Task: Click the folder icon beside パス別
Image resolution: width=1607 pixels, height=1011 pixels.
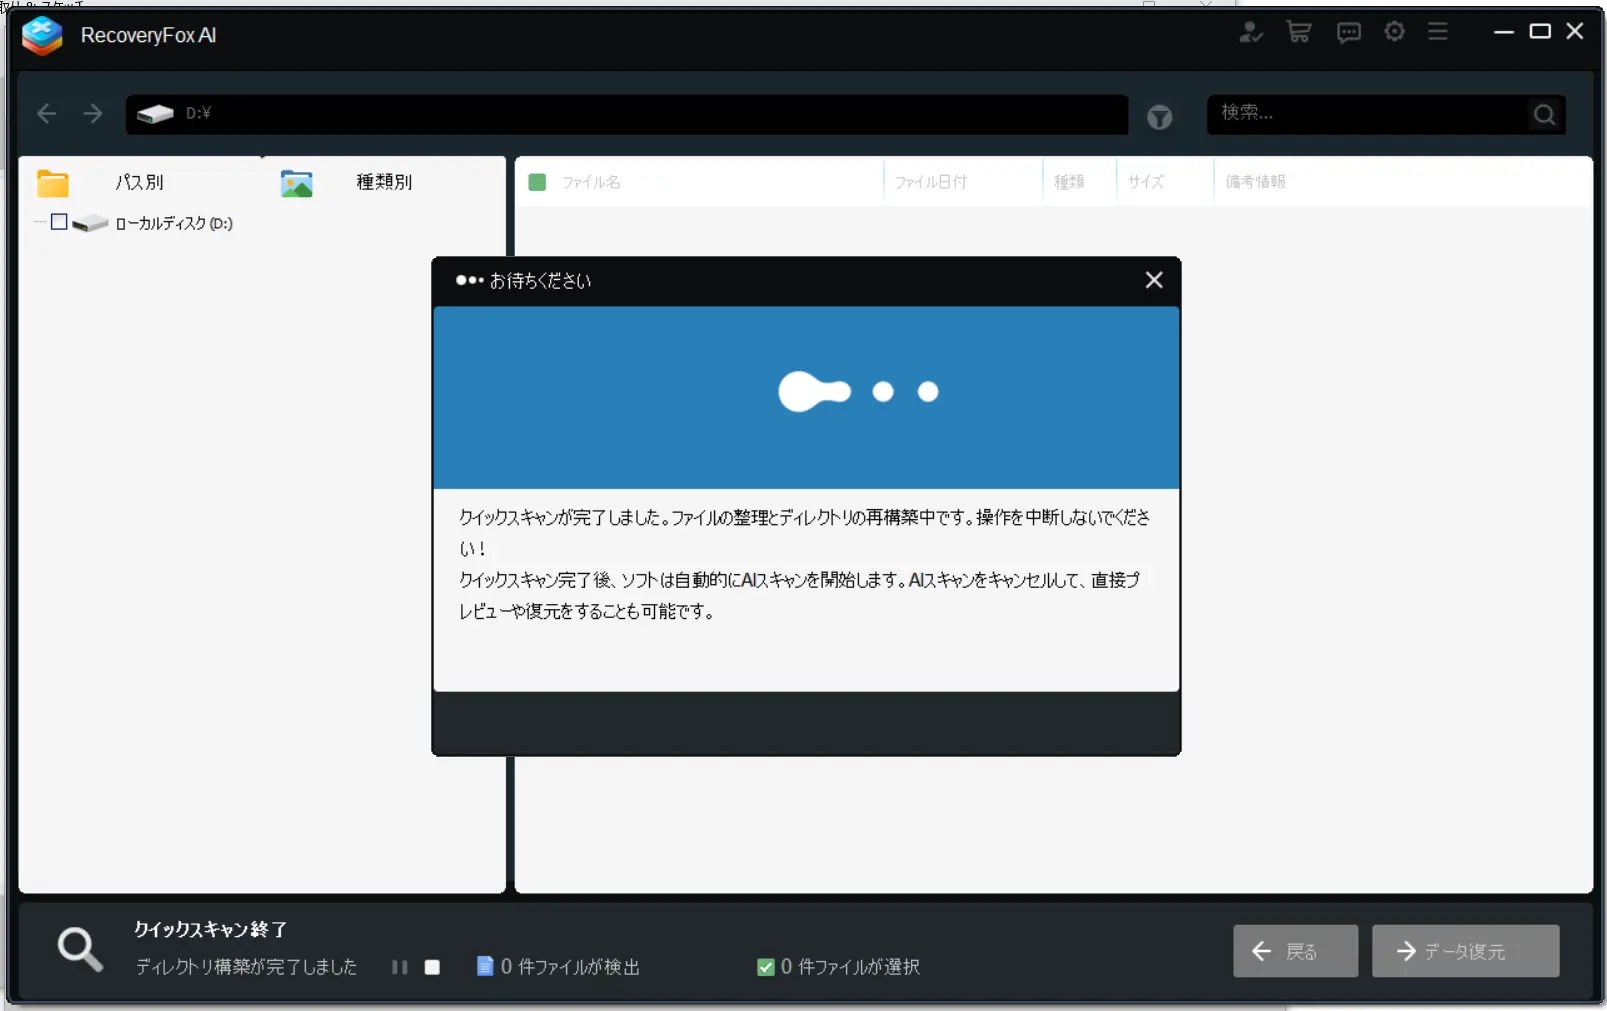Action: pyautogui.click(x=52, y=183)
